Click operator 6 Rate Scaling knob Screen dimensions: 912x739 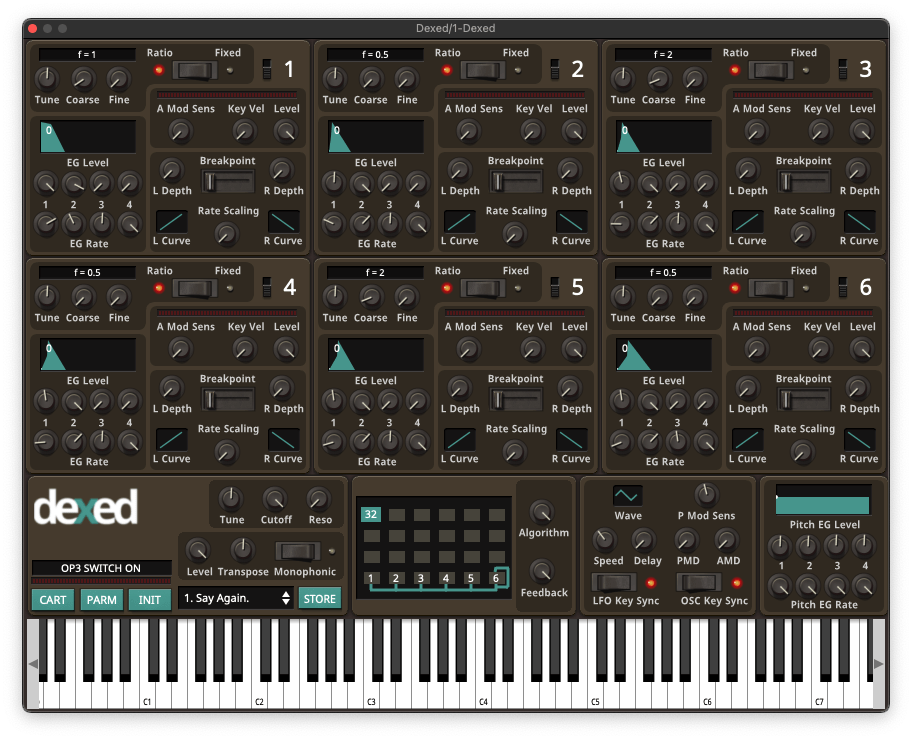click(x=802, y=452)
